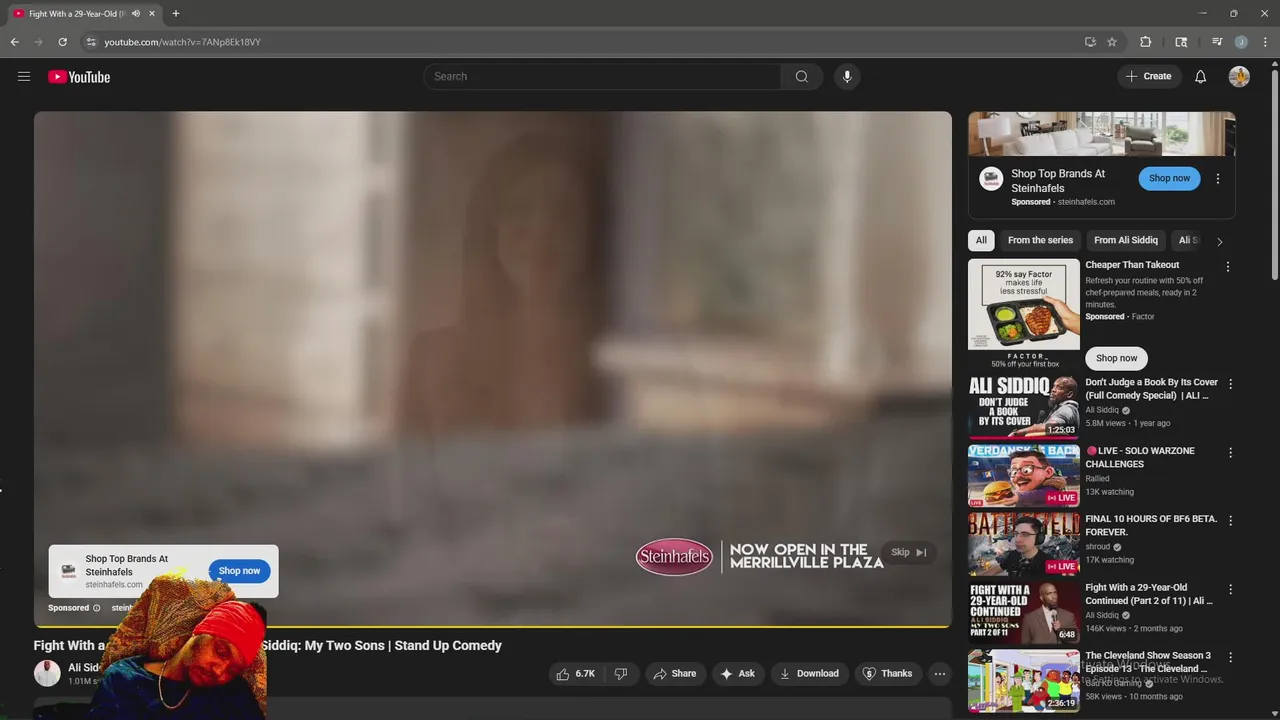
Task: Select From the series filter chip
Action: (1040, 240)
